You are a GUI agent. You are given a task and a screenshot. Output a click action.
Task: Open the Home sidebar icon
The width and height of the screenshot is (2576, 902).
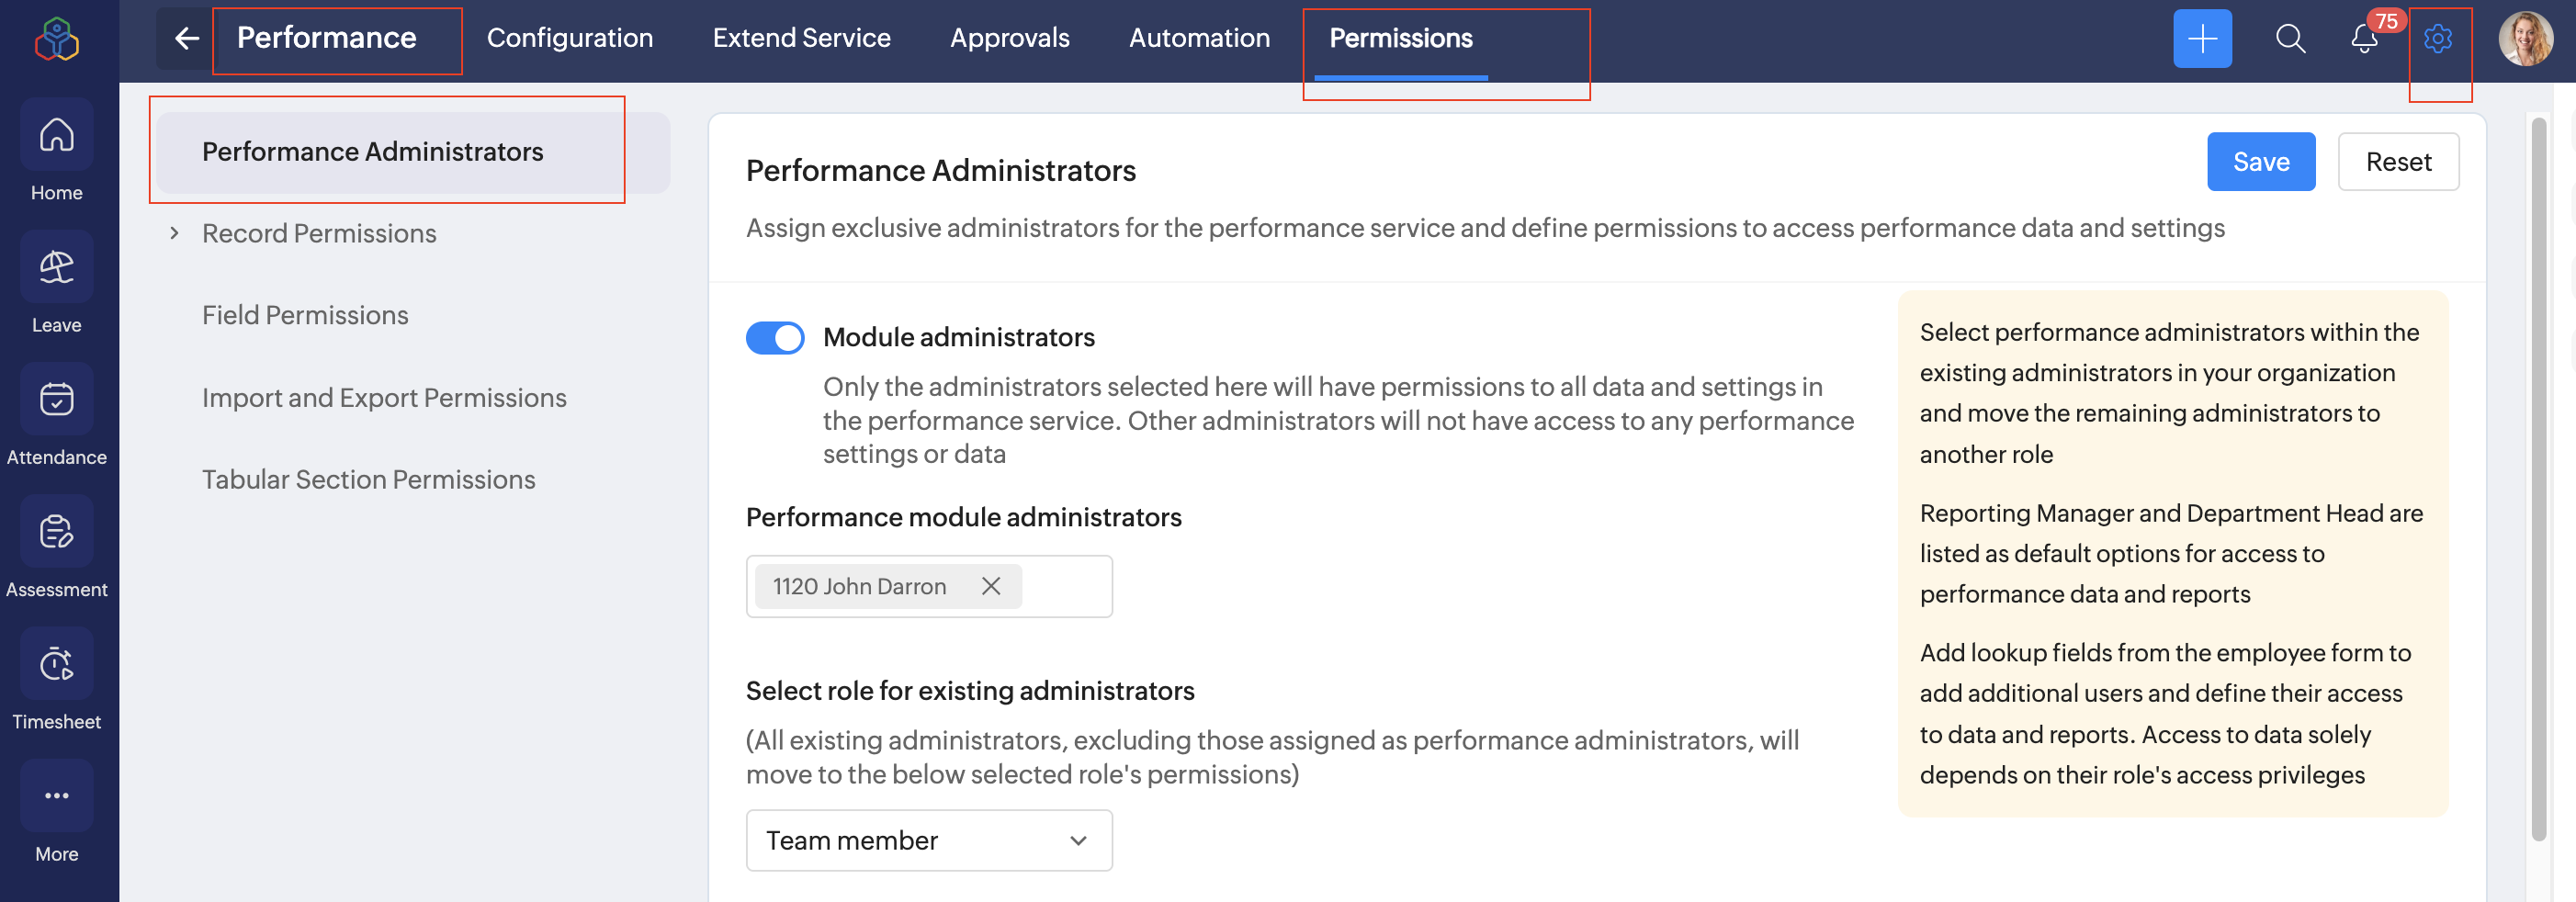(x=56, y=135)
